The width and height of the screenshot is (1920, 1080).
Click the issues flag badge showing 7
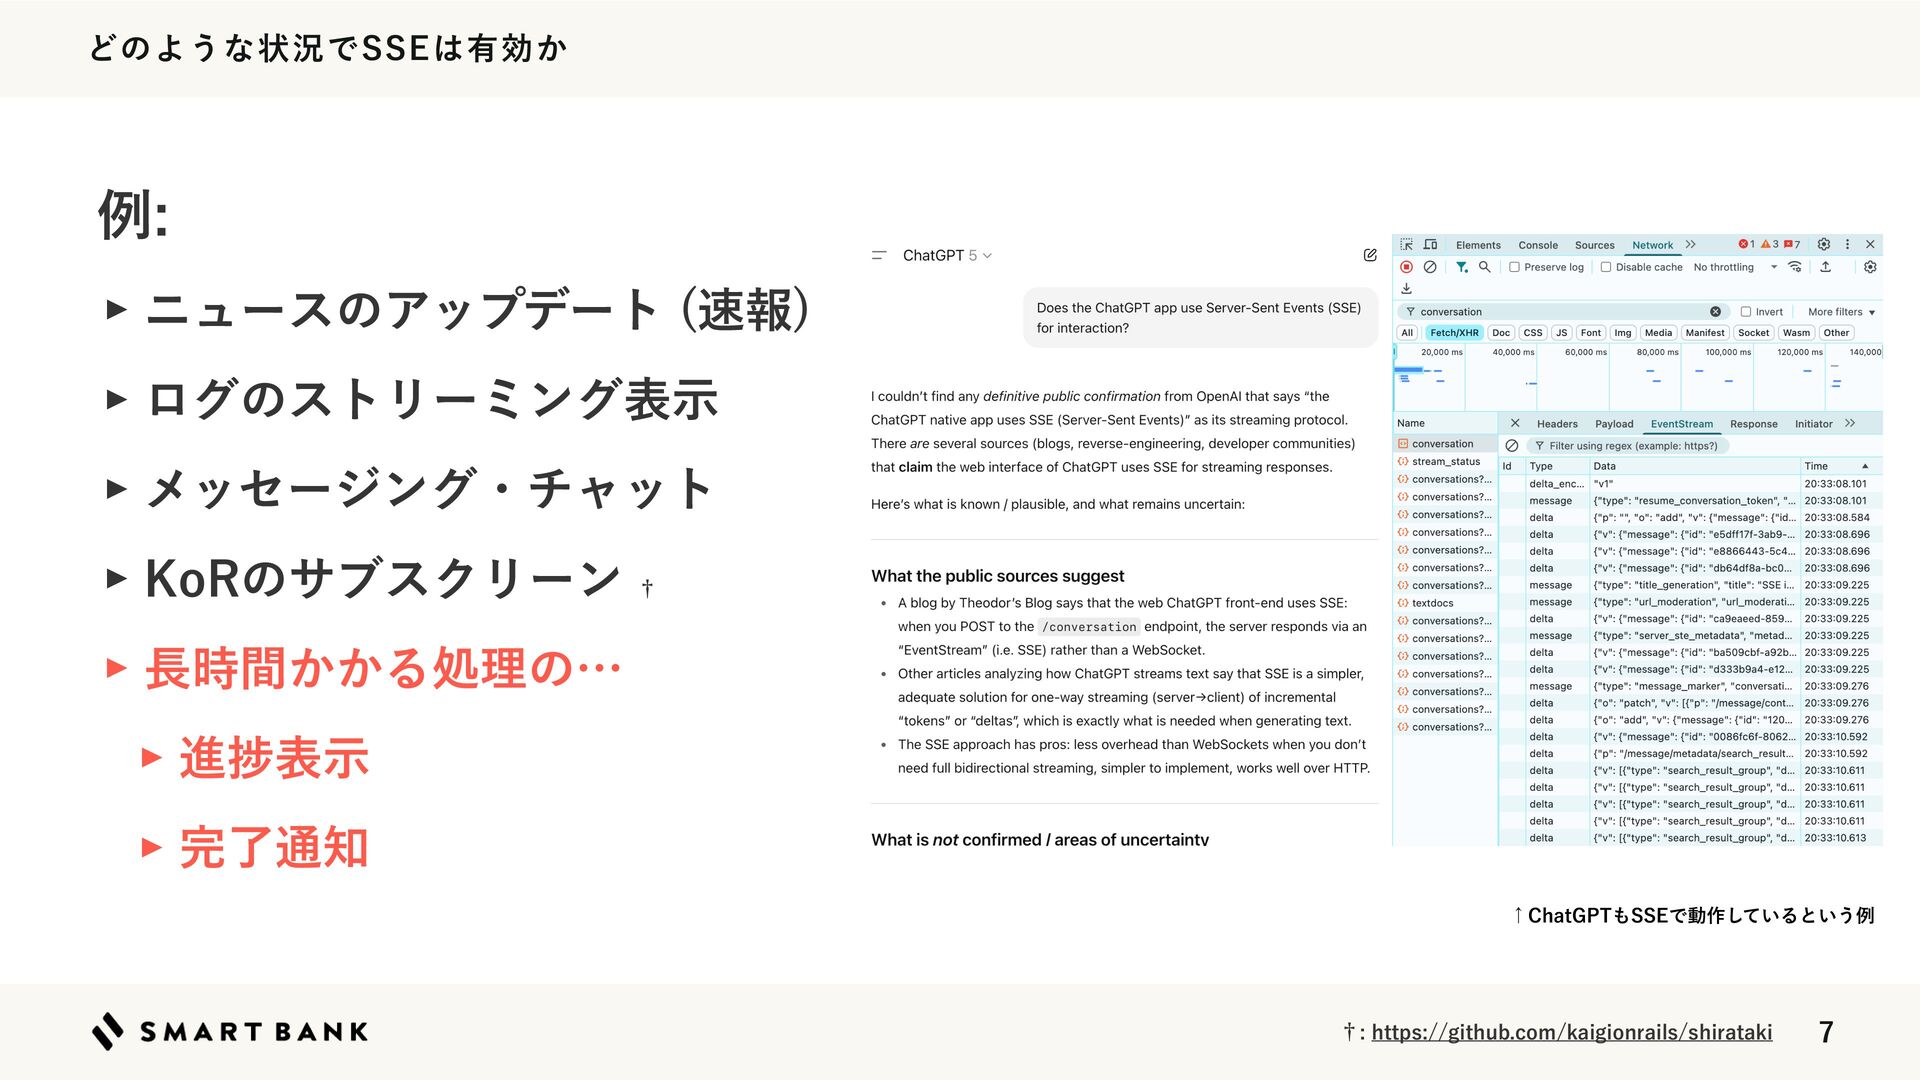(1792, 244)
